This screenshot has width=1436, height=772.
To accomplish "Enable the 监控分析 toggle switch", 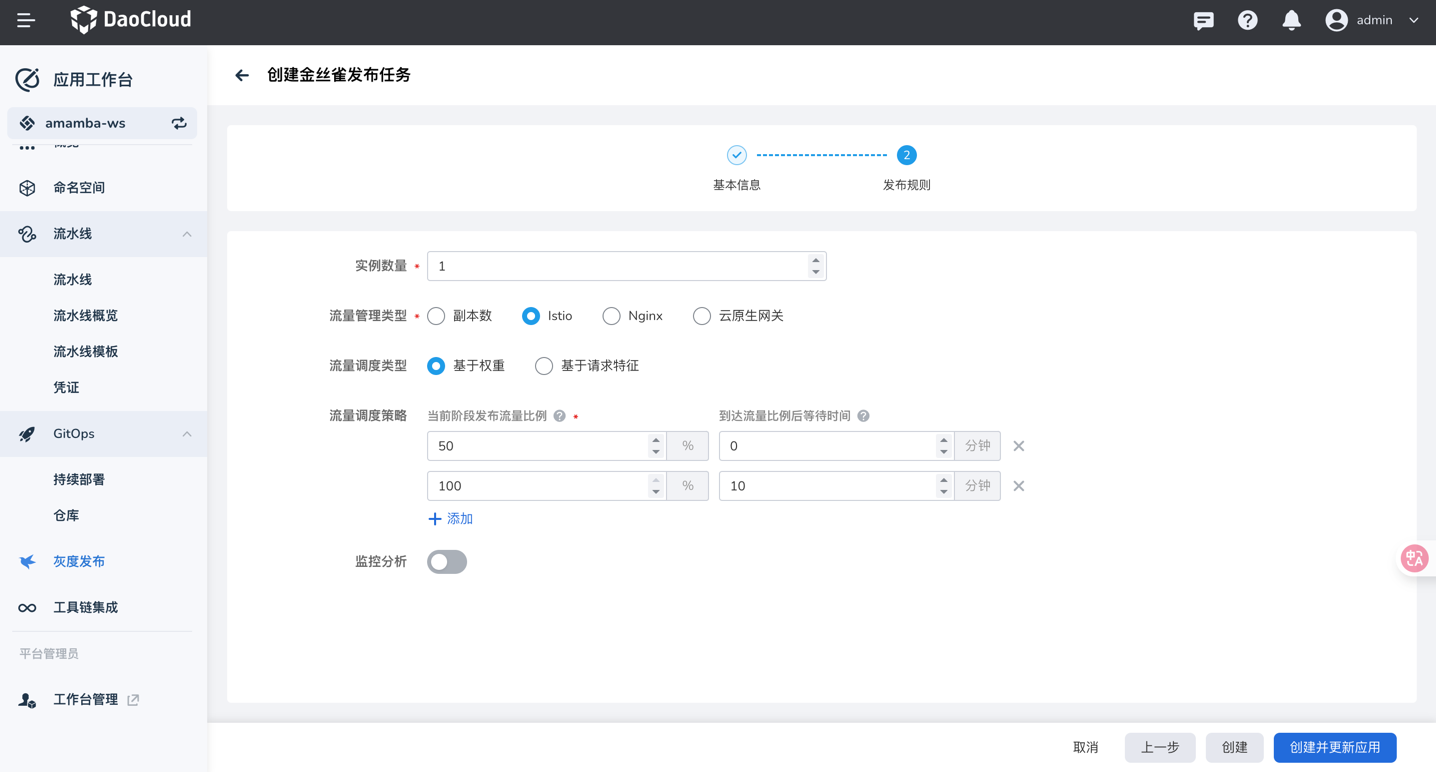I will click(x=447, y=562).
